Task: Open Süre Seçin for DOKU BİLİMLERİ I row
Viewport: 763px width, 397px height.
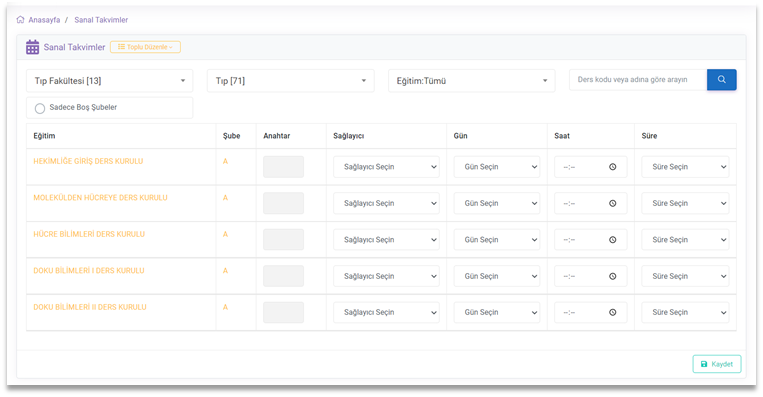Action: (685, 276)
